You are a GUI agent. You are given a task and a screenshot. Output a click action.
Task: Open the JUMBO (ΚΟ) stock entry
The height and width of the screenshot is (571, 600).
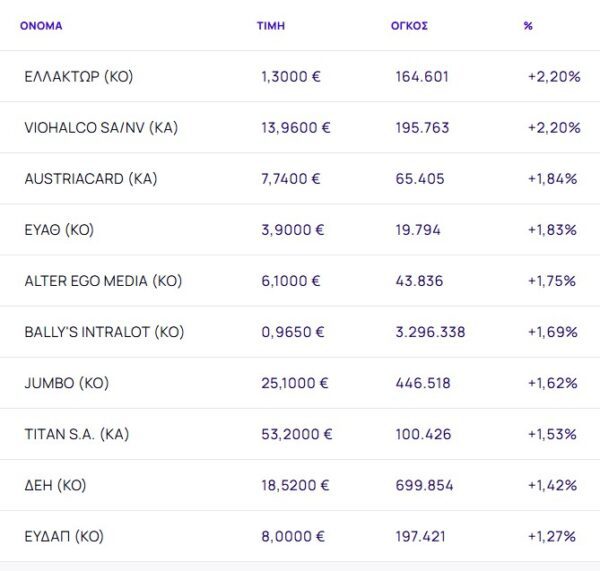point(66,383)
